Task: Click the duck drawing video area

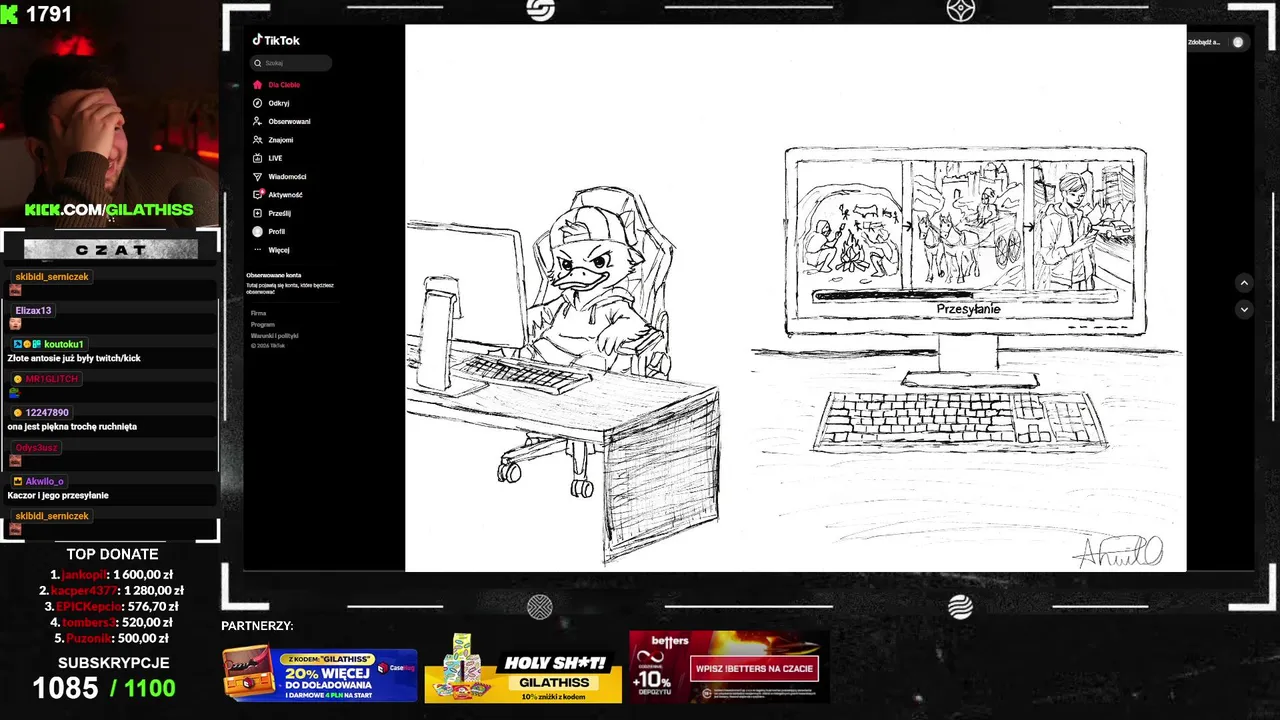Action: coord(795,298)
